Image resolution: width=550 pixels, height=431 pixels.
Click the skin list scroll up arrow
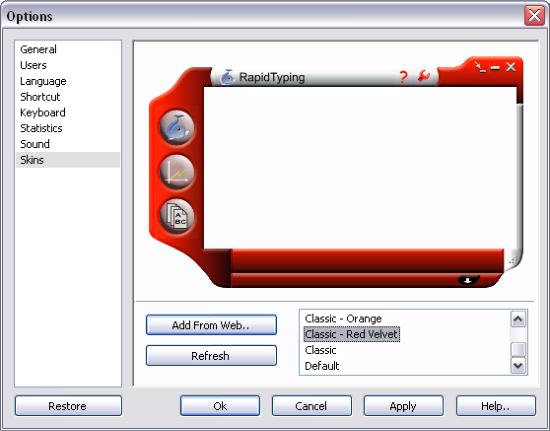click(x=518, y=319)
